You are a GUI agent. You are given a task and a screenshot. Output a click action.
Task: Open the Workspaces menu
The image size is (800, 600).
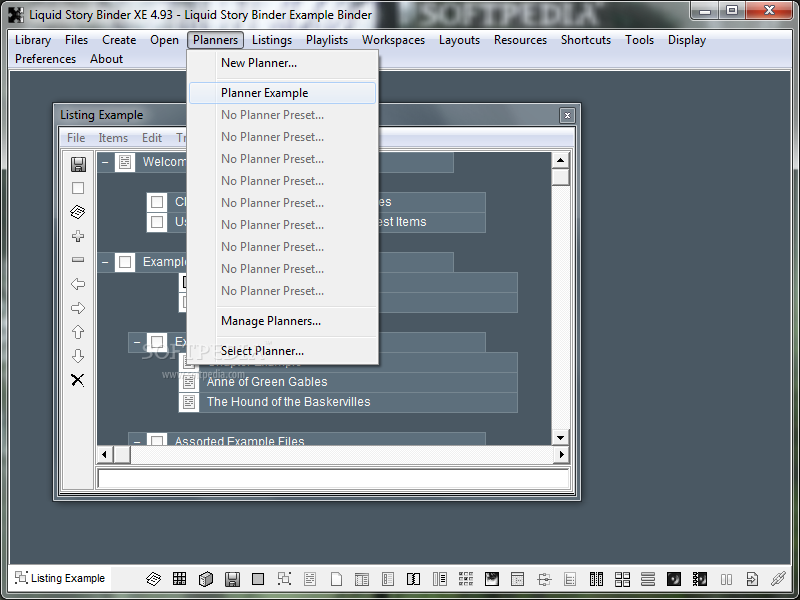pyautogui.click(x=393, y=40)
